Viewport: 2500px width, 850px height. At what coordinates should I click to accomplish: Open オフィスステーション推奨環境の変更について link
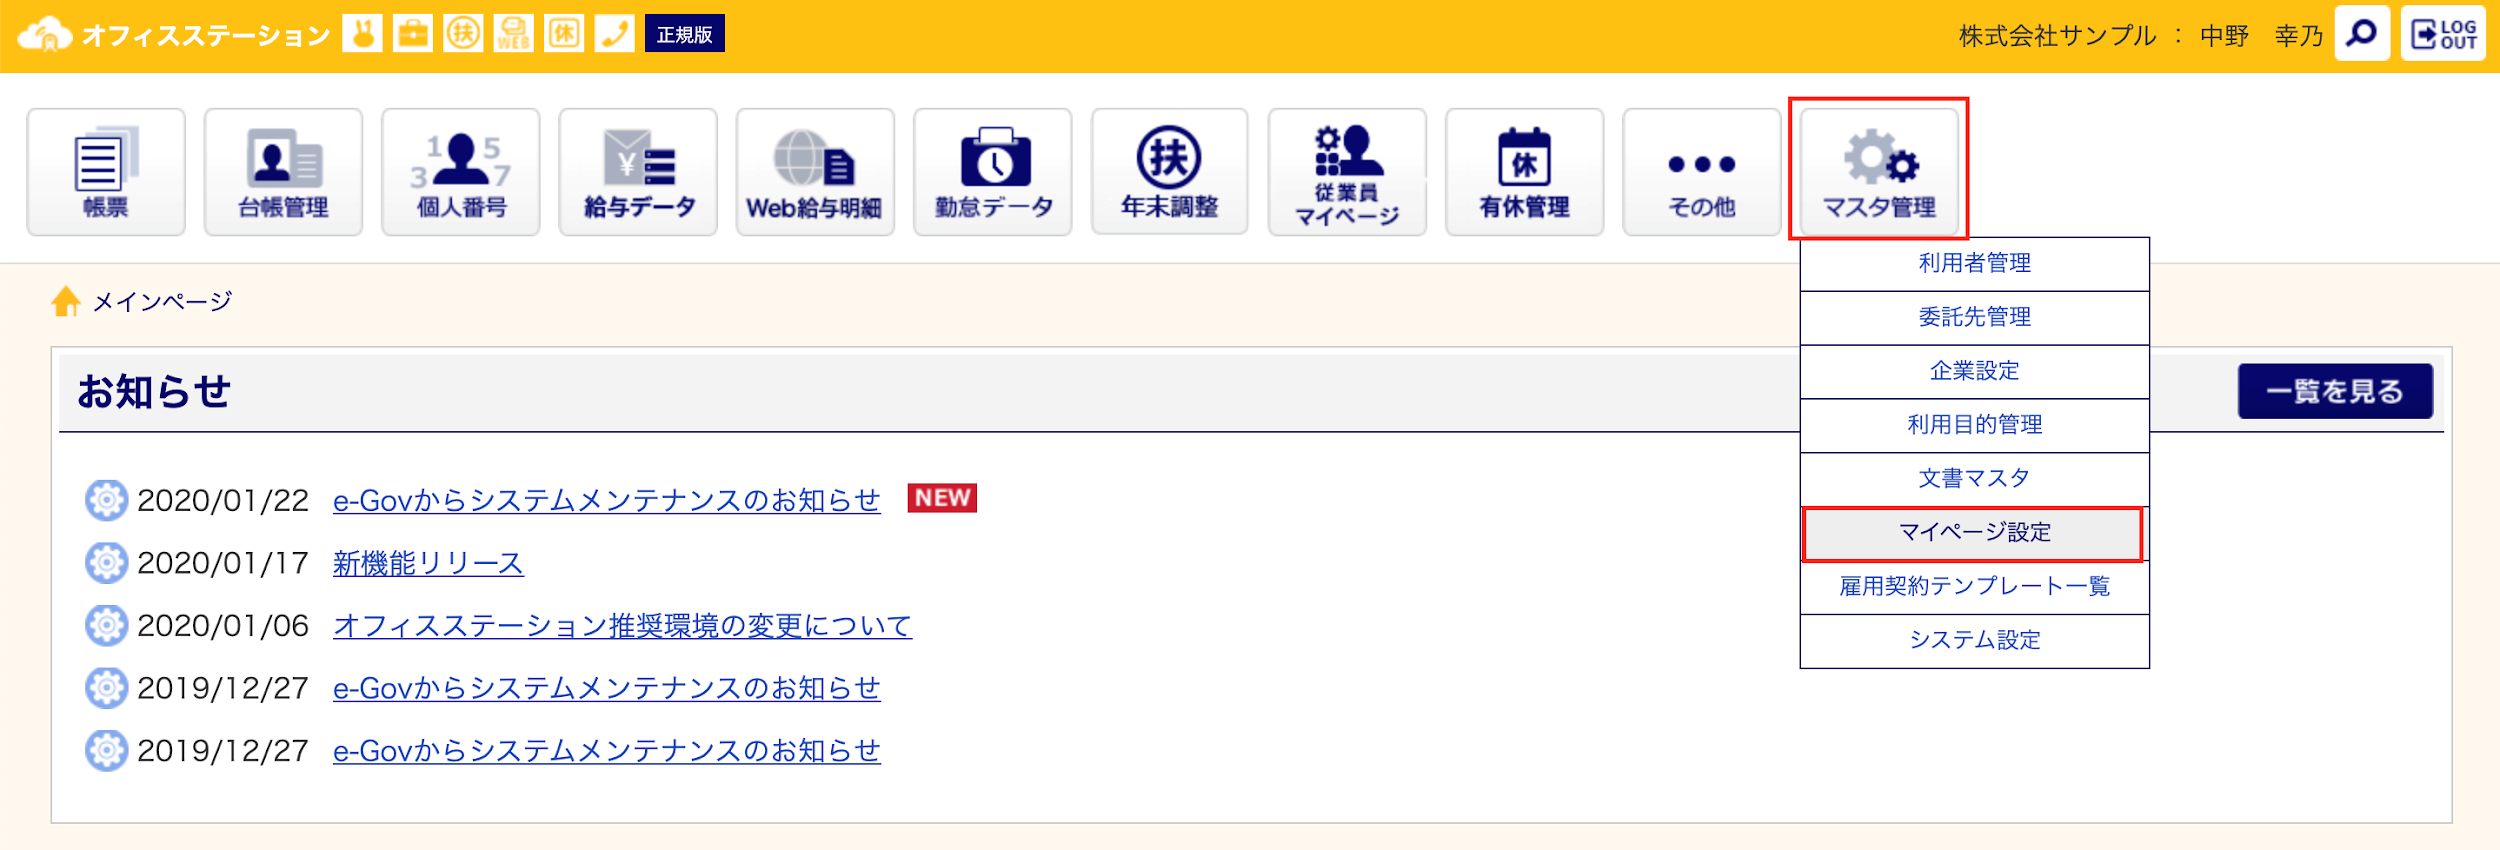[622, 626]
